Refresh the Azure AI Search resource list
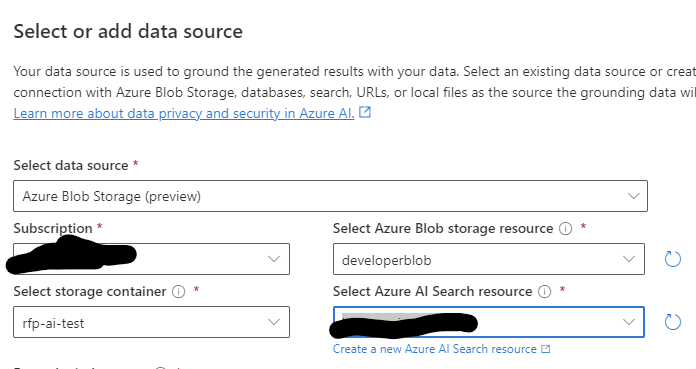 672,322
